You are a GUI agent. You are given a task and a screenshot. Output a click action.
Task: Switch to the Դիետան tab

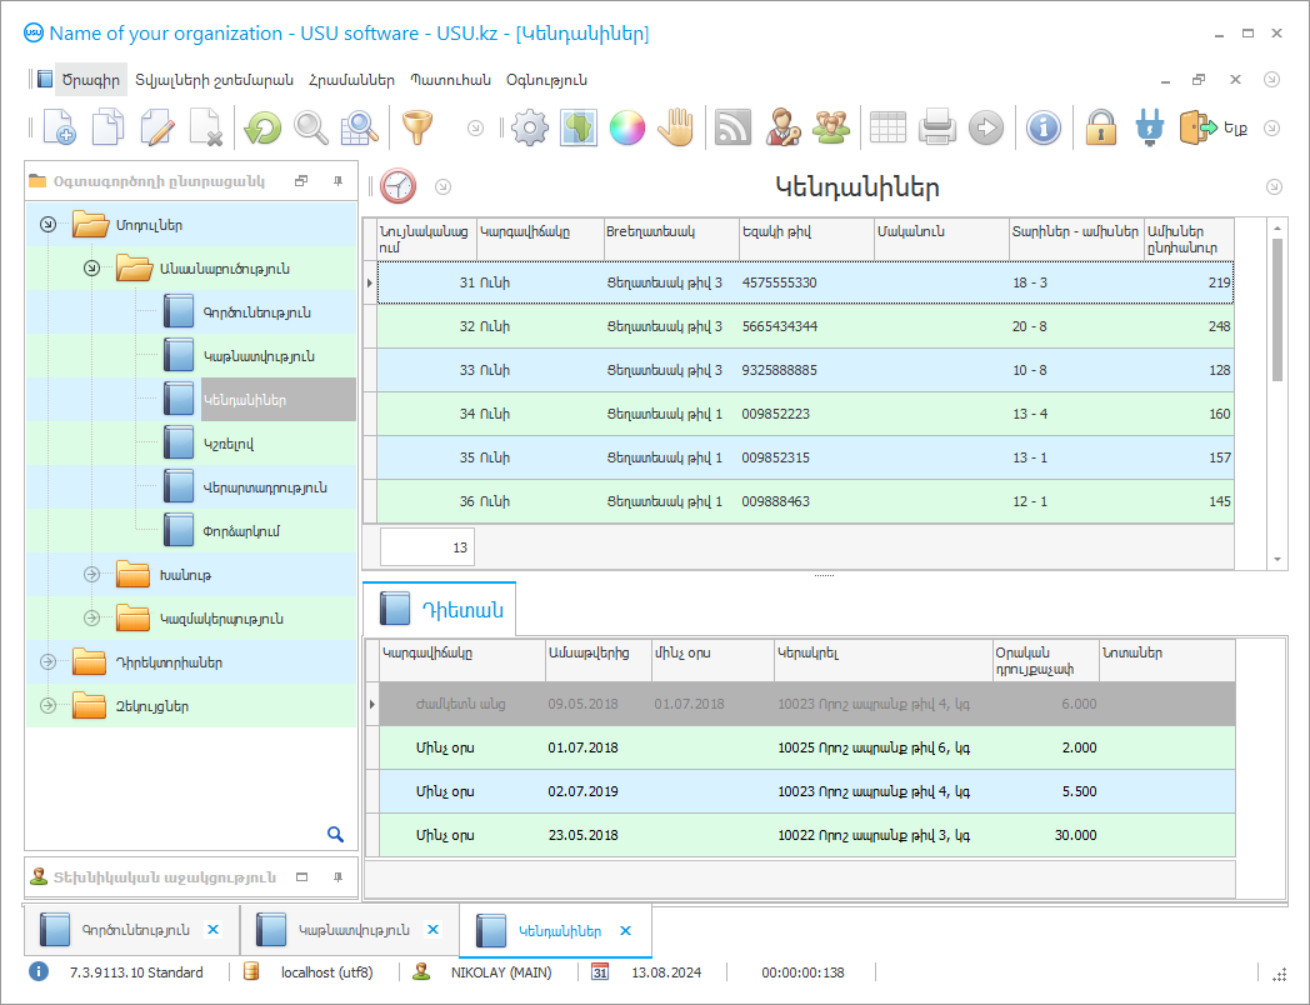click(440, 609)
